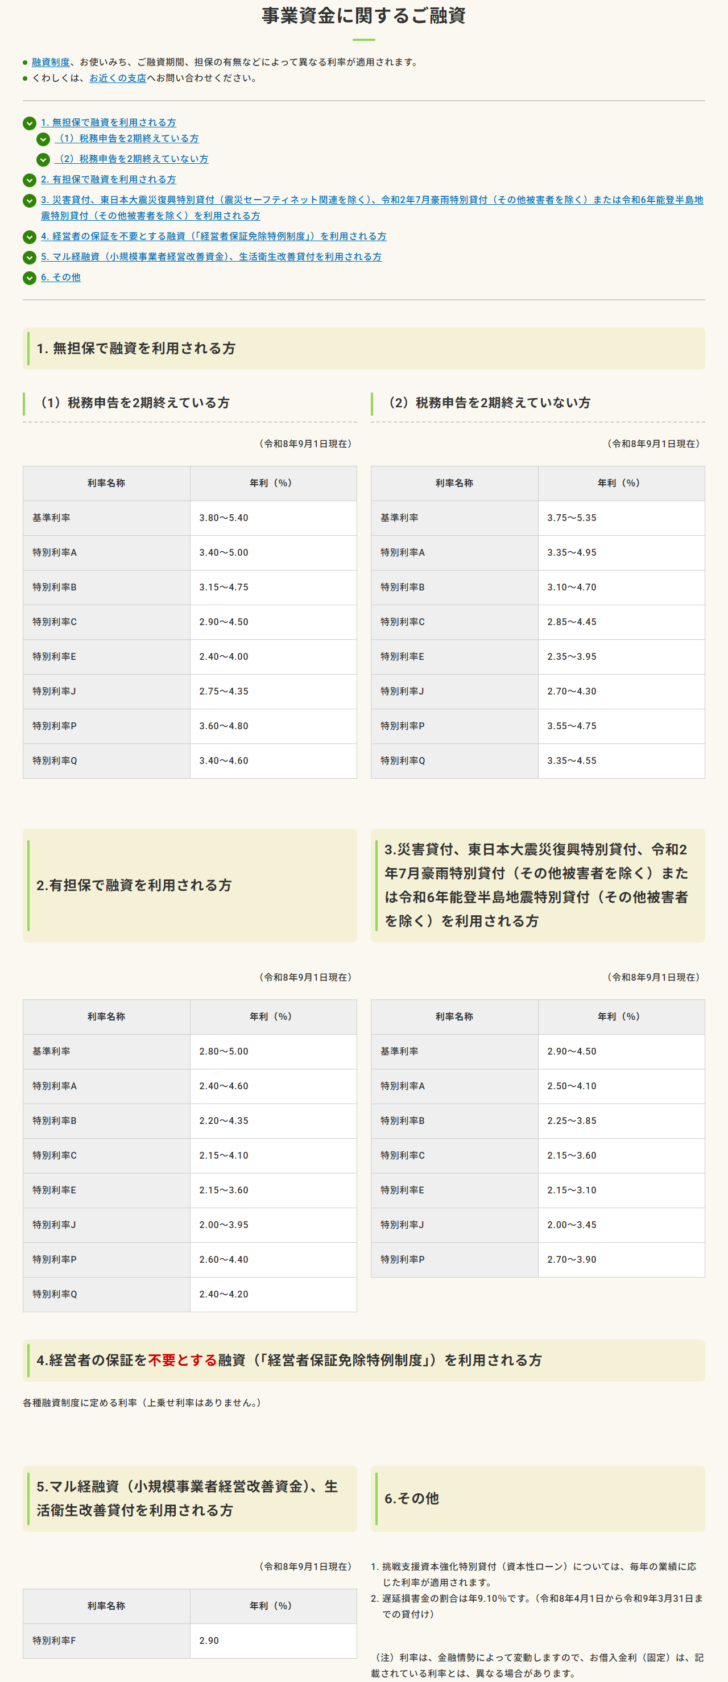Select the rate value 2.60〜4.40
The image size is (728, 1682).
tap(224, 1260)
